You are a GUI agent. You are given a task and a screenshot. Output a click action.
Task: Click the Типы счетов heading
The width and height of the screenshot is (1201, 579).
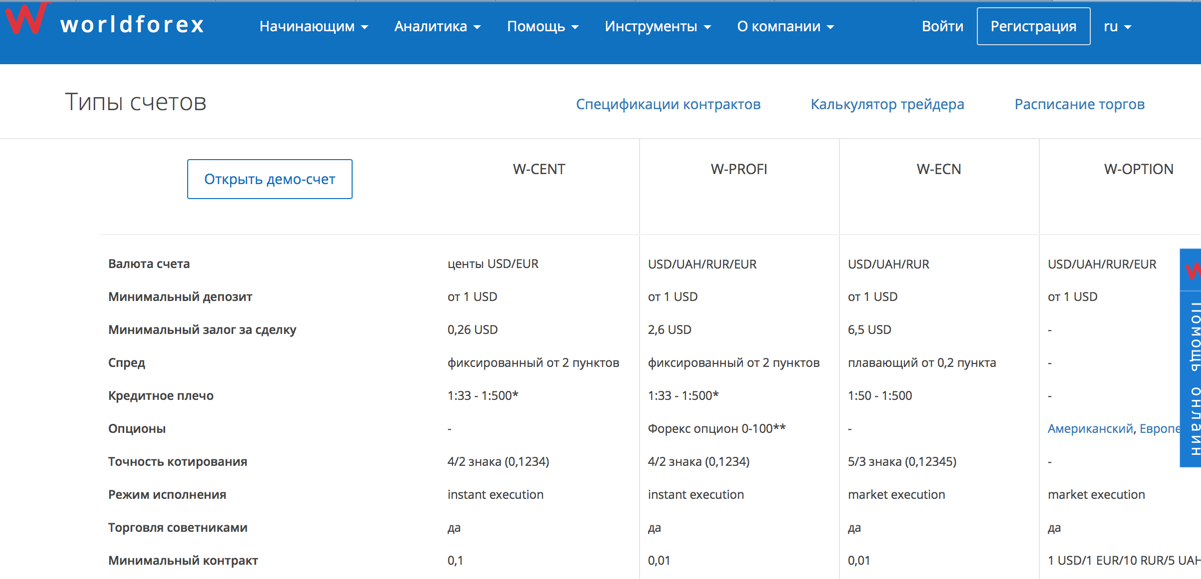tap(136, 102)
